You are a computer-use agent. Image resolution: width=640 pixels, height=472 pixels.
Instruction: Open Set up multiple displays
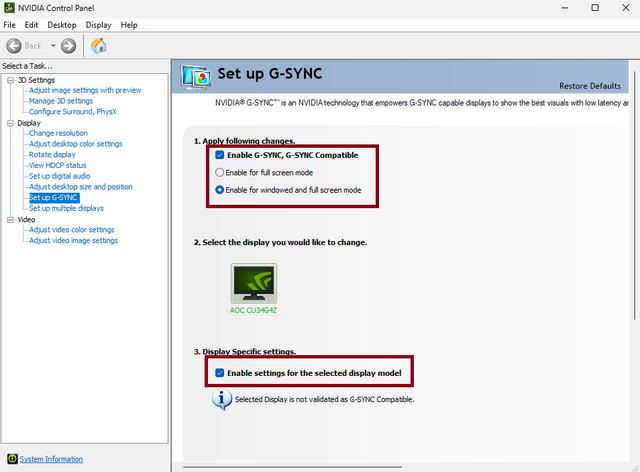pyautogui.click(x=66, y=208)
